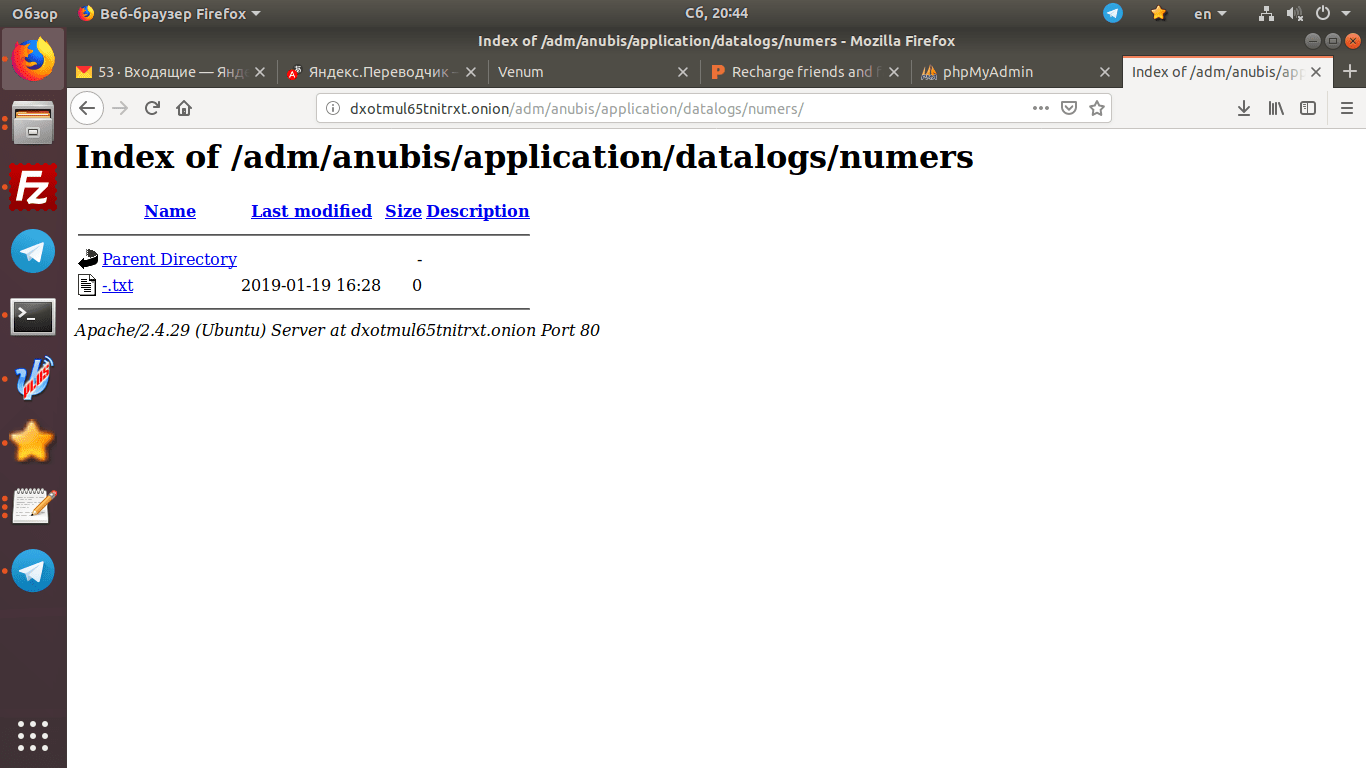Sort the listing by Size
1366x768 pixels.
pyautogui.click(x=403, y=211)
